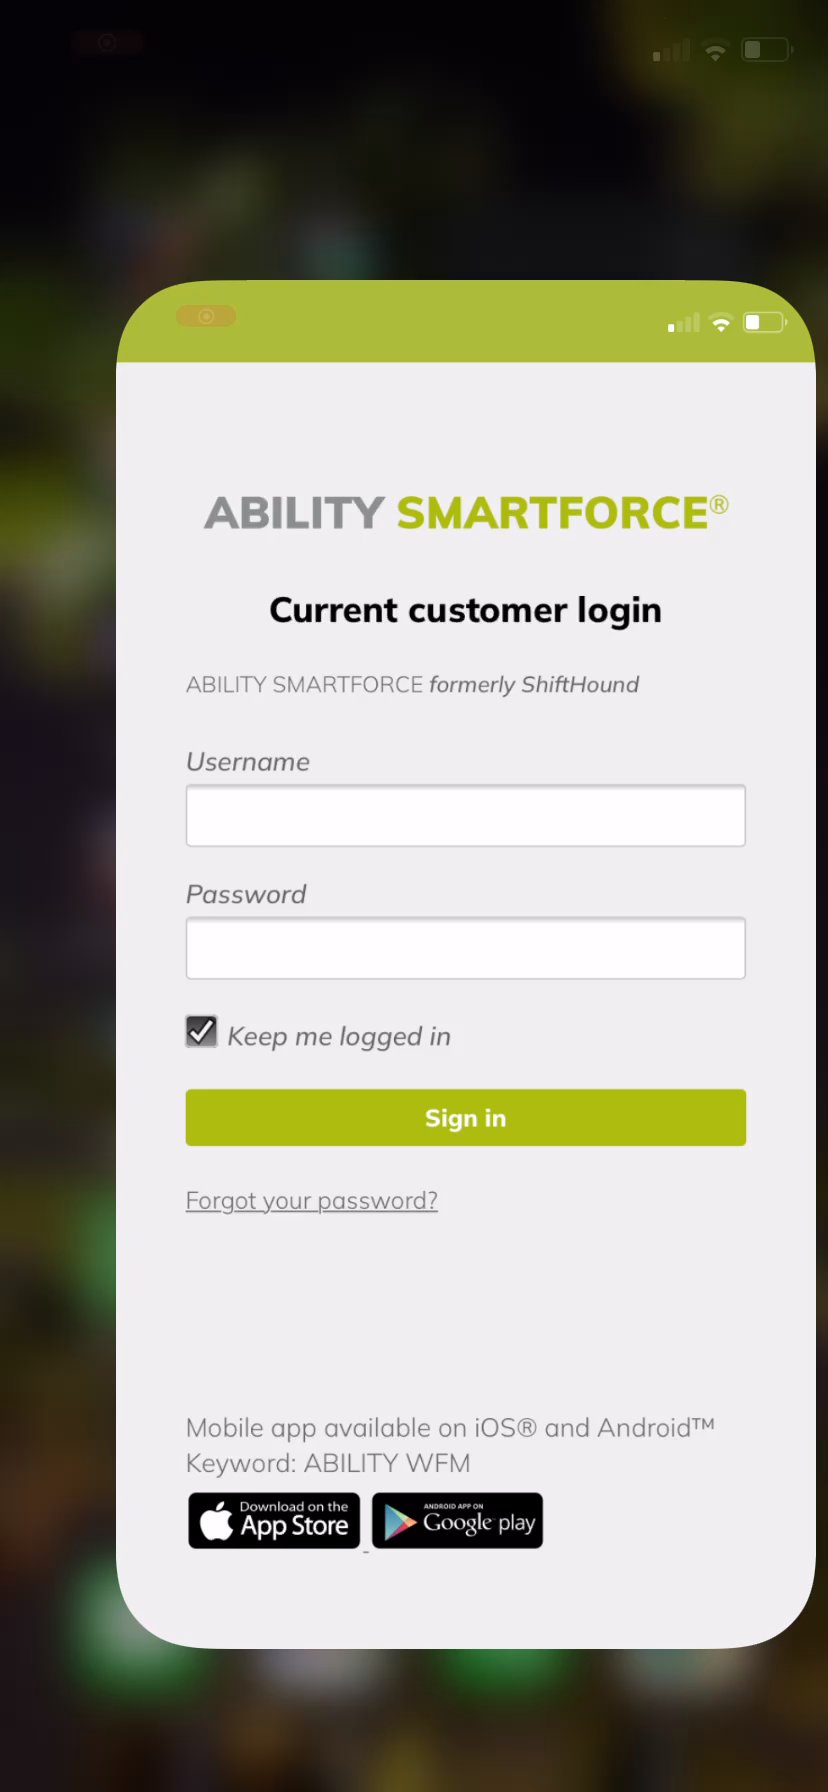Tap the cellular signal bars in the green header
The height and width of the screenshot is (1792, 828).
684,323
